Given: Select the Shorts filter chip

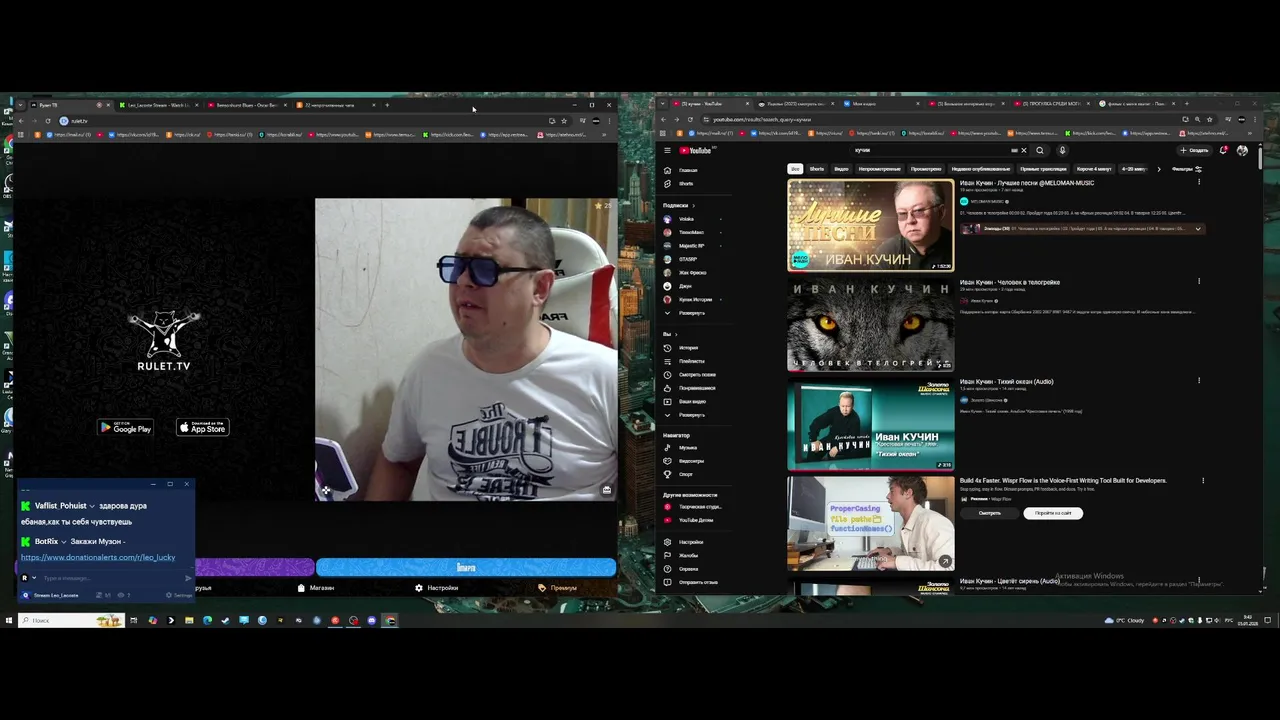Looking at the screenshot, I should pos(817,169).
